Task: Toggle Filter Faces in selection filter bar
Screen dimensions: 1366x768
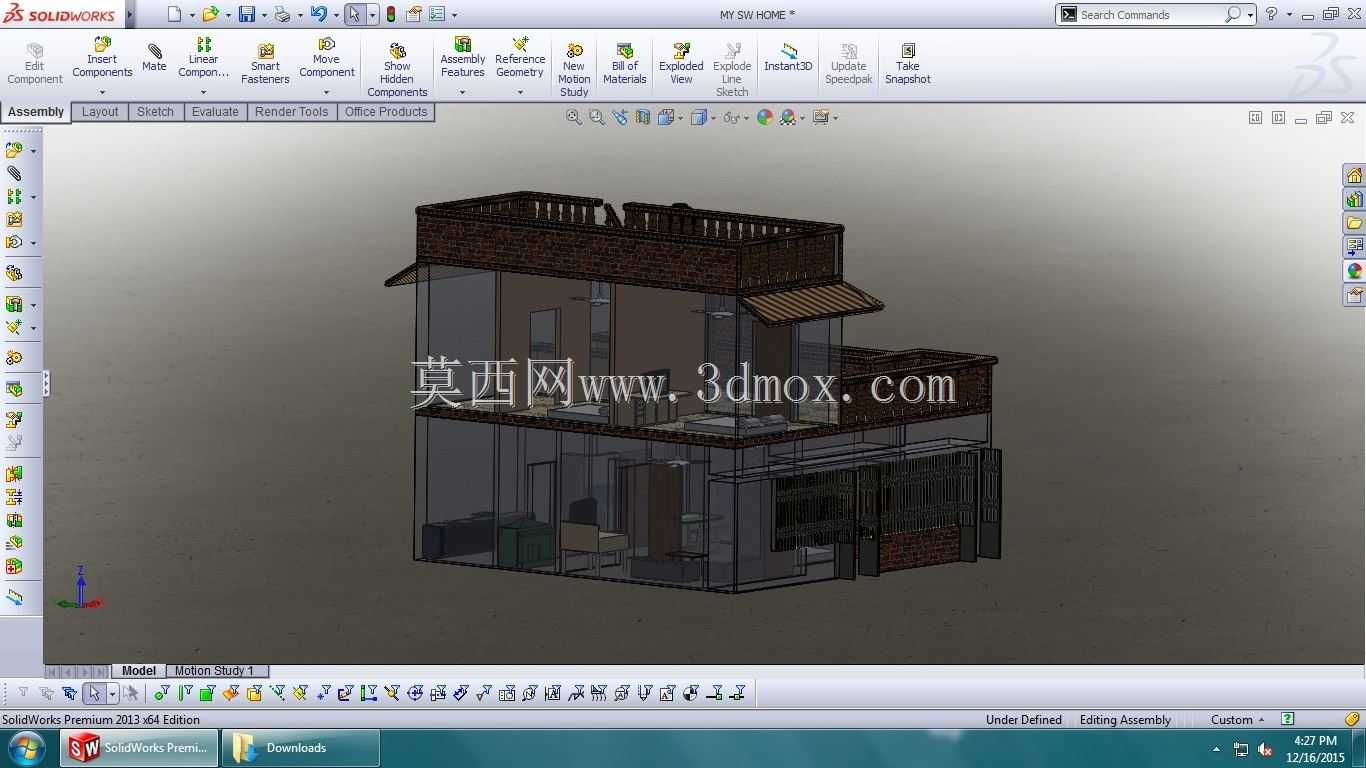Action: [207, 693]
